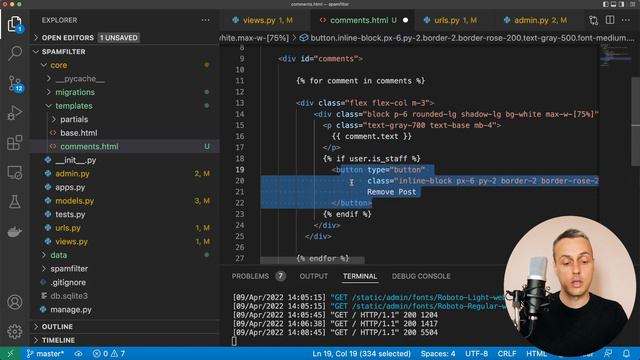The image size is (640, 360).
Task: Click the feedback icon in status bar
Action: pyautogui.click(x=608, y=353)
